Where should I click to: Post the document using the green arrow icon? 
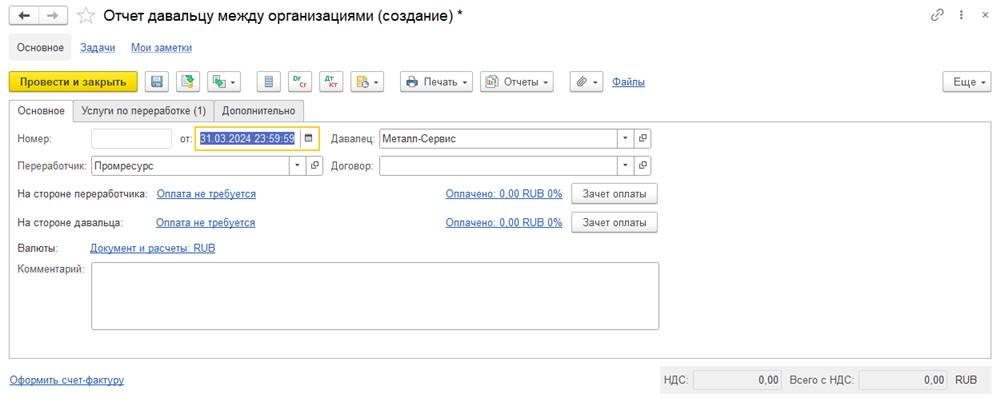click(x=188, y=82)
